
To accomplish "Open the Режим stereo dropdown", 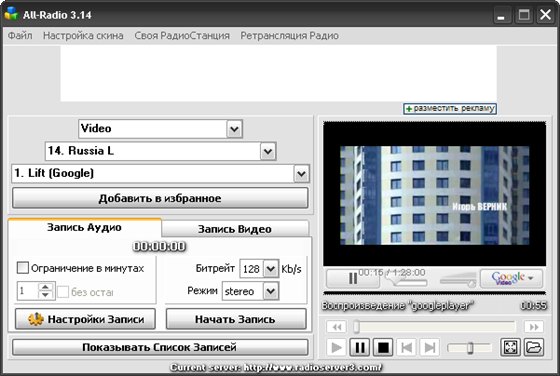I will pos(271,291).
